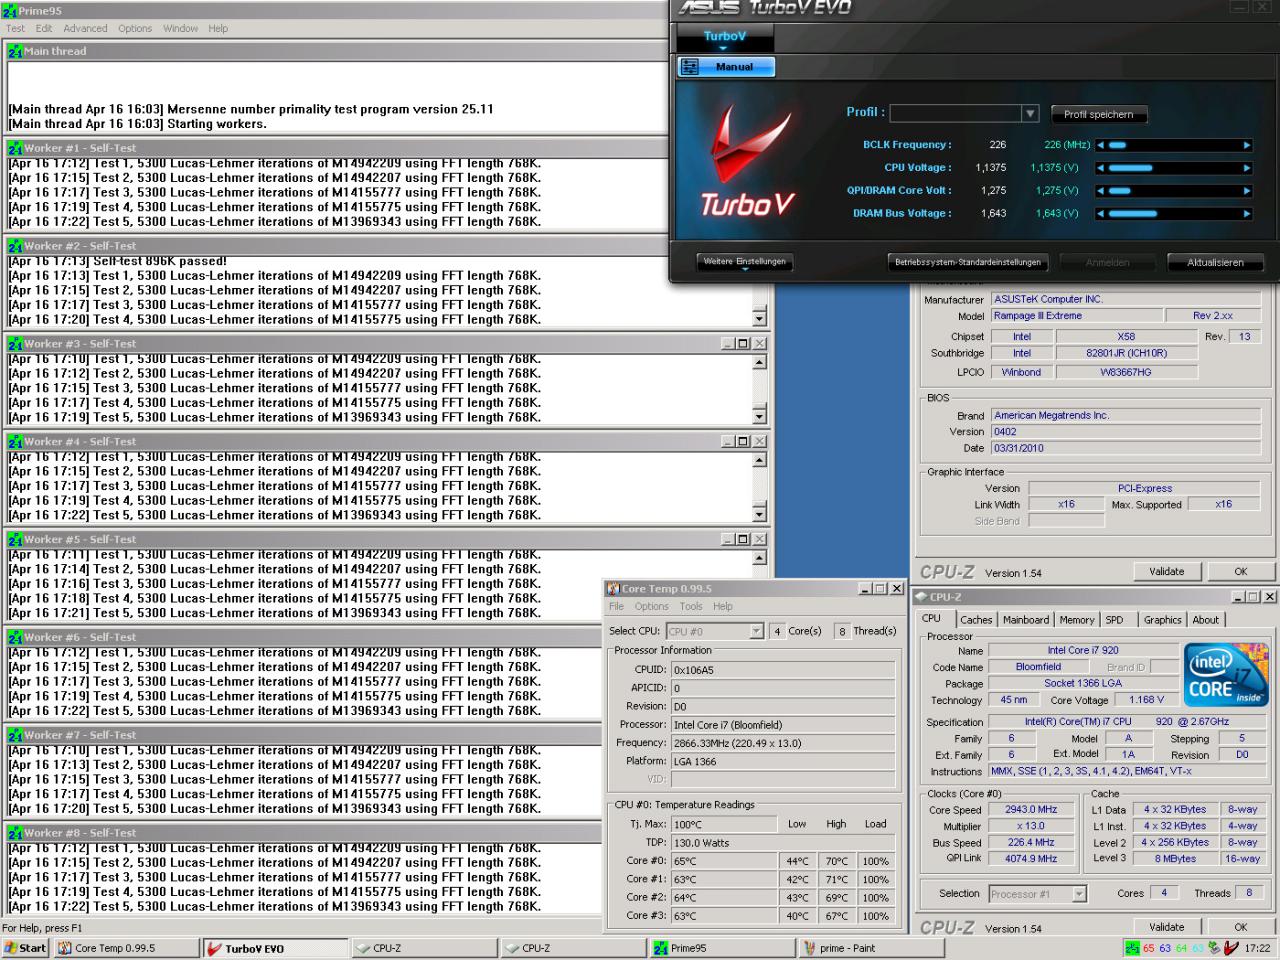Lower CPU Voltage with the left arrow
The image size is (1280, 960).
[x=1101, y=168]
